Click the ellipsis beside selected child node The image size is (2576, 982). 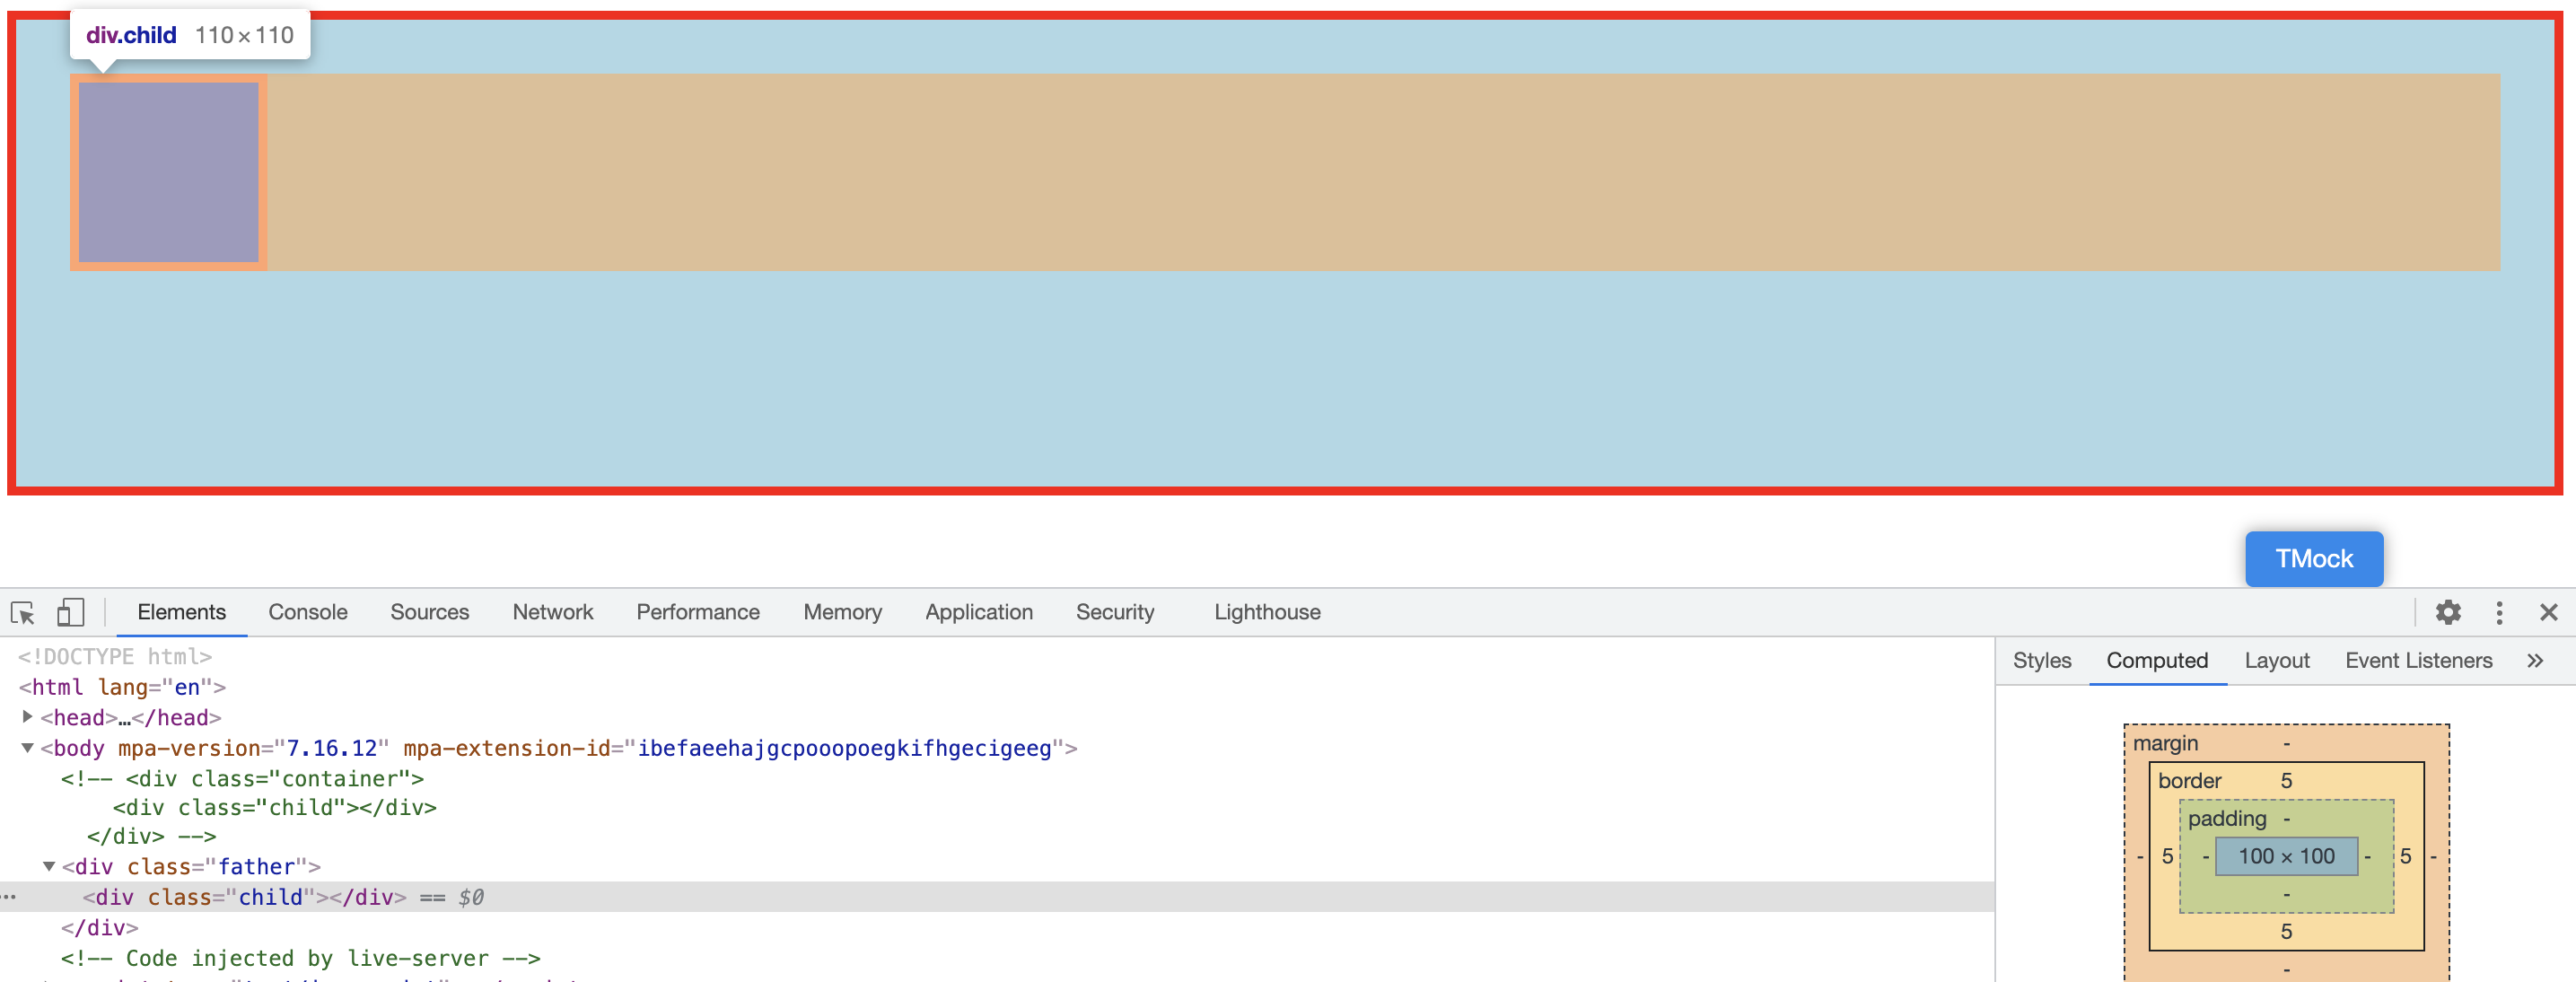coord(9,897)
